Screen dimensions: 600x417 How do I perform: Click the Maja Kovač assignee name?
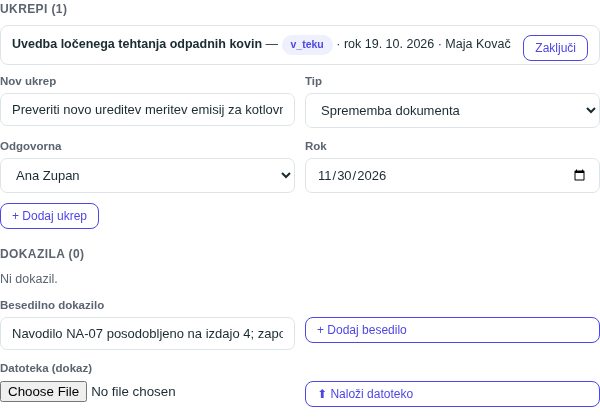pos(478,44)
